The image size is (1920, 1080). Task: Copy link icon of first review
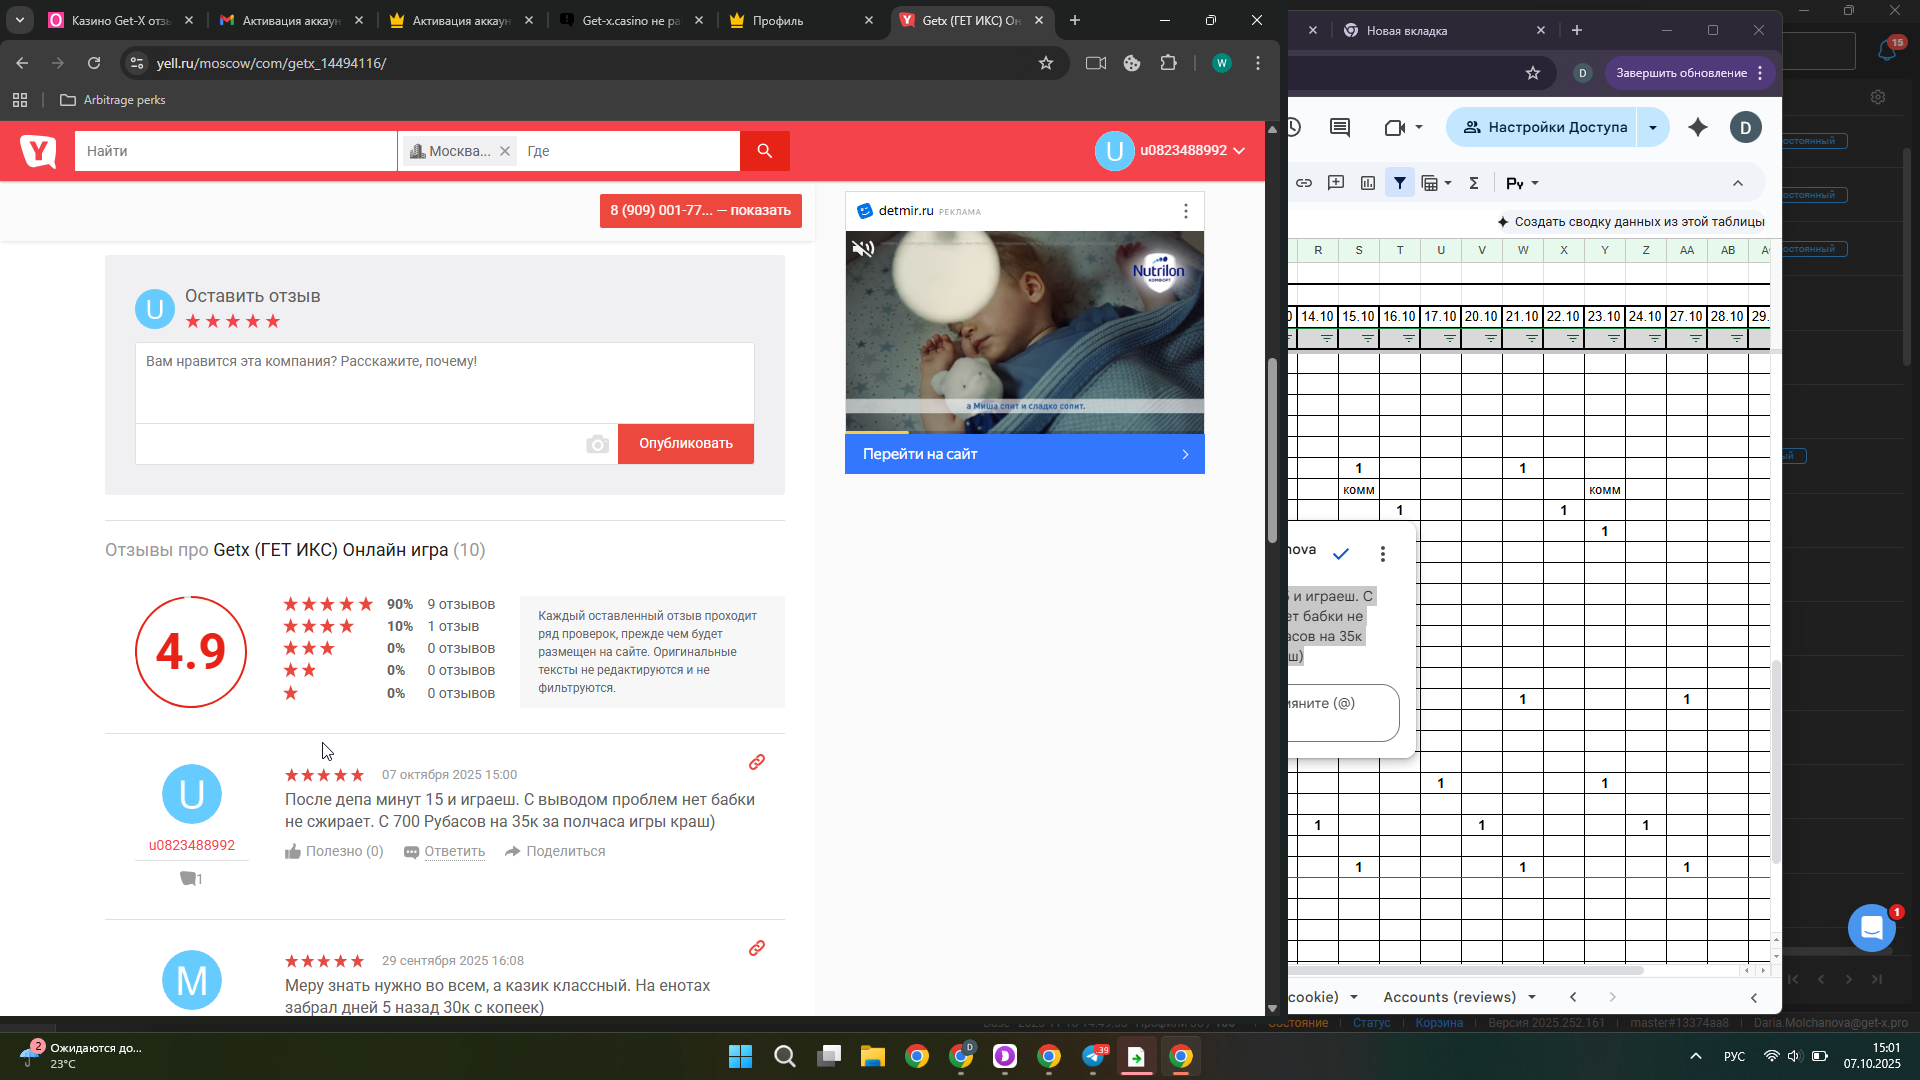tap(757, 763)
